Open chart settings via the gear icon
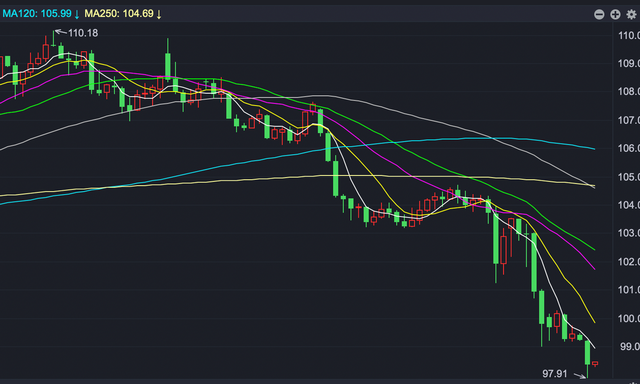The image size is (640, 384). coord(631,15)
